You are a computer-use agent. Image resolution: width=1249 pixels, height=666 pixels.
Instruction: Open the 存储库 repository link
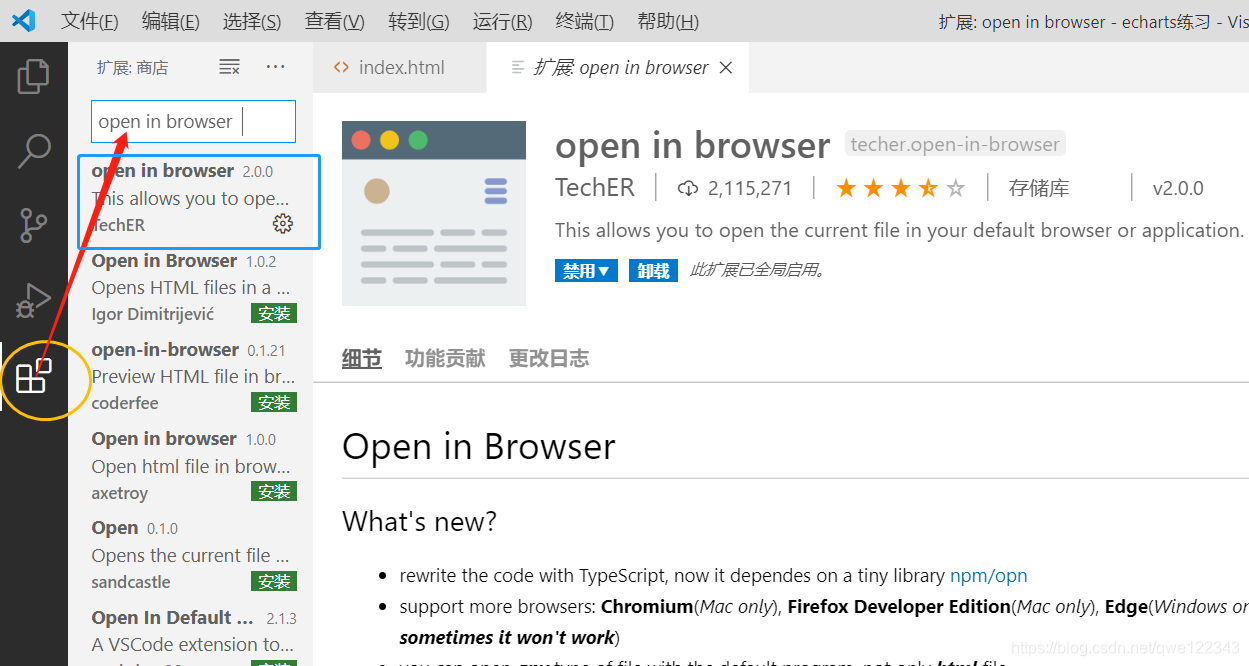coord(1039,188)
